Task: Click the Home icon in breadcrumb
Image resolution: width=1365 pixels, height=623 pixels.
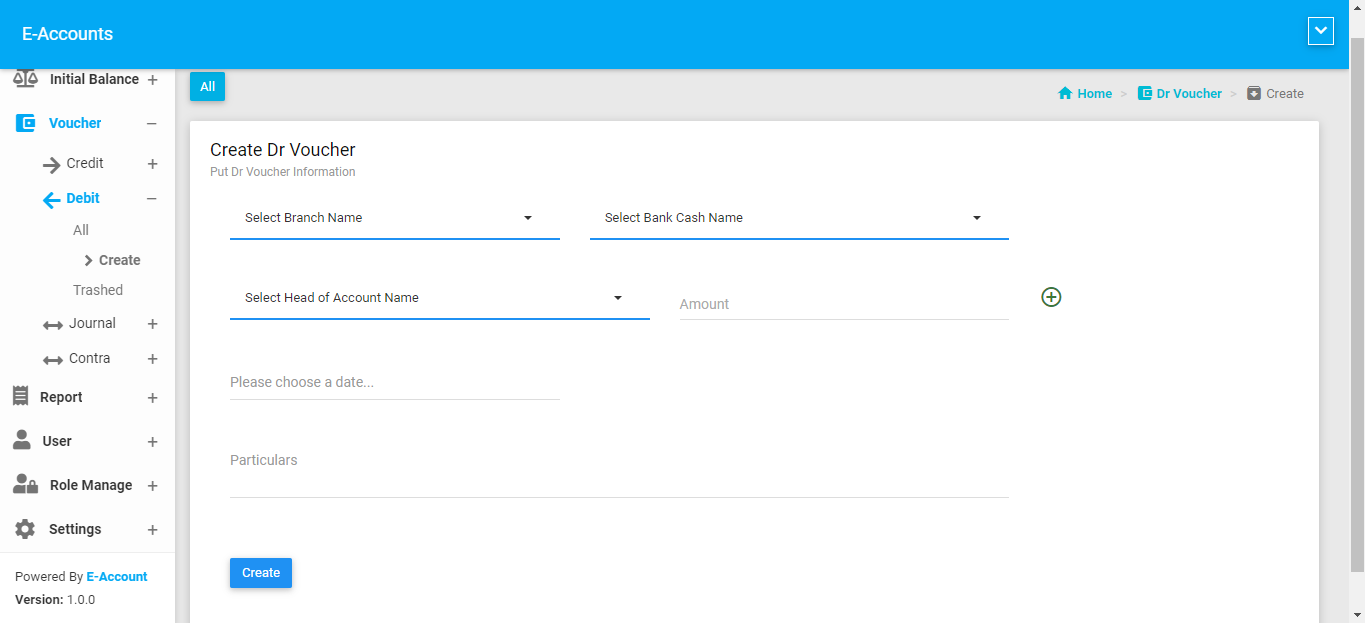Action: click(x=1065, y=94)
